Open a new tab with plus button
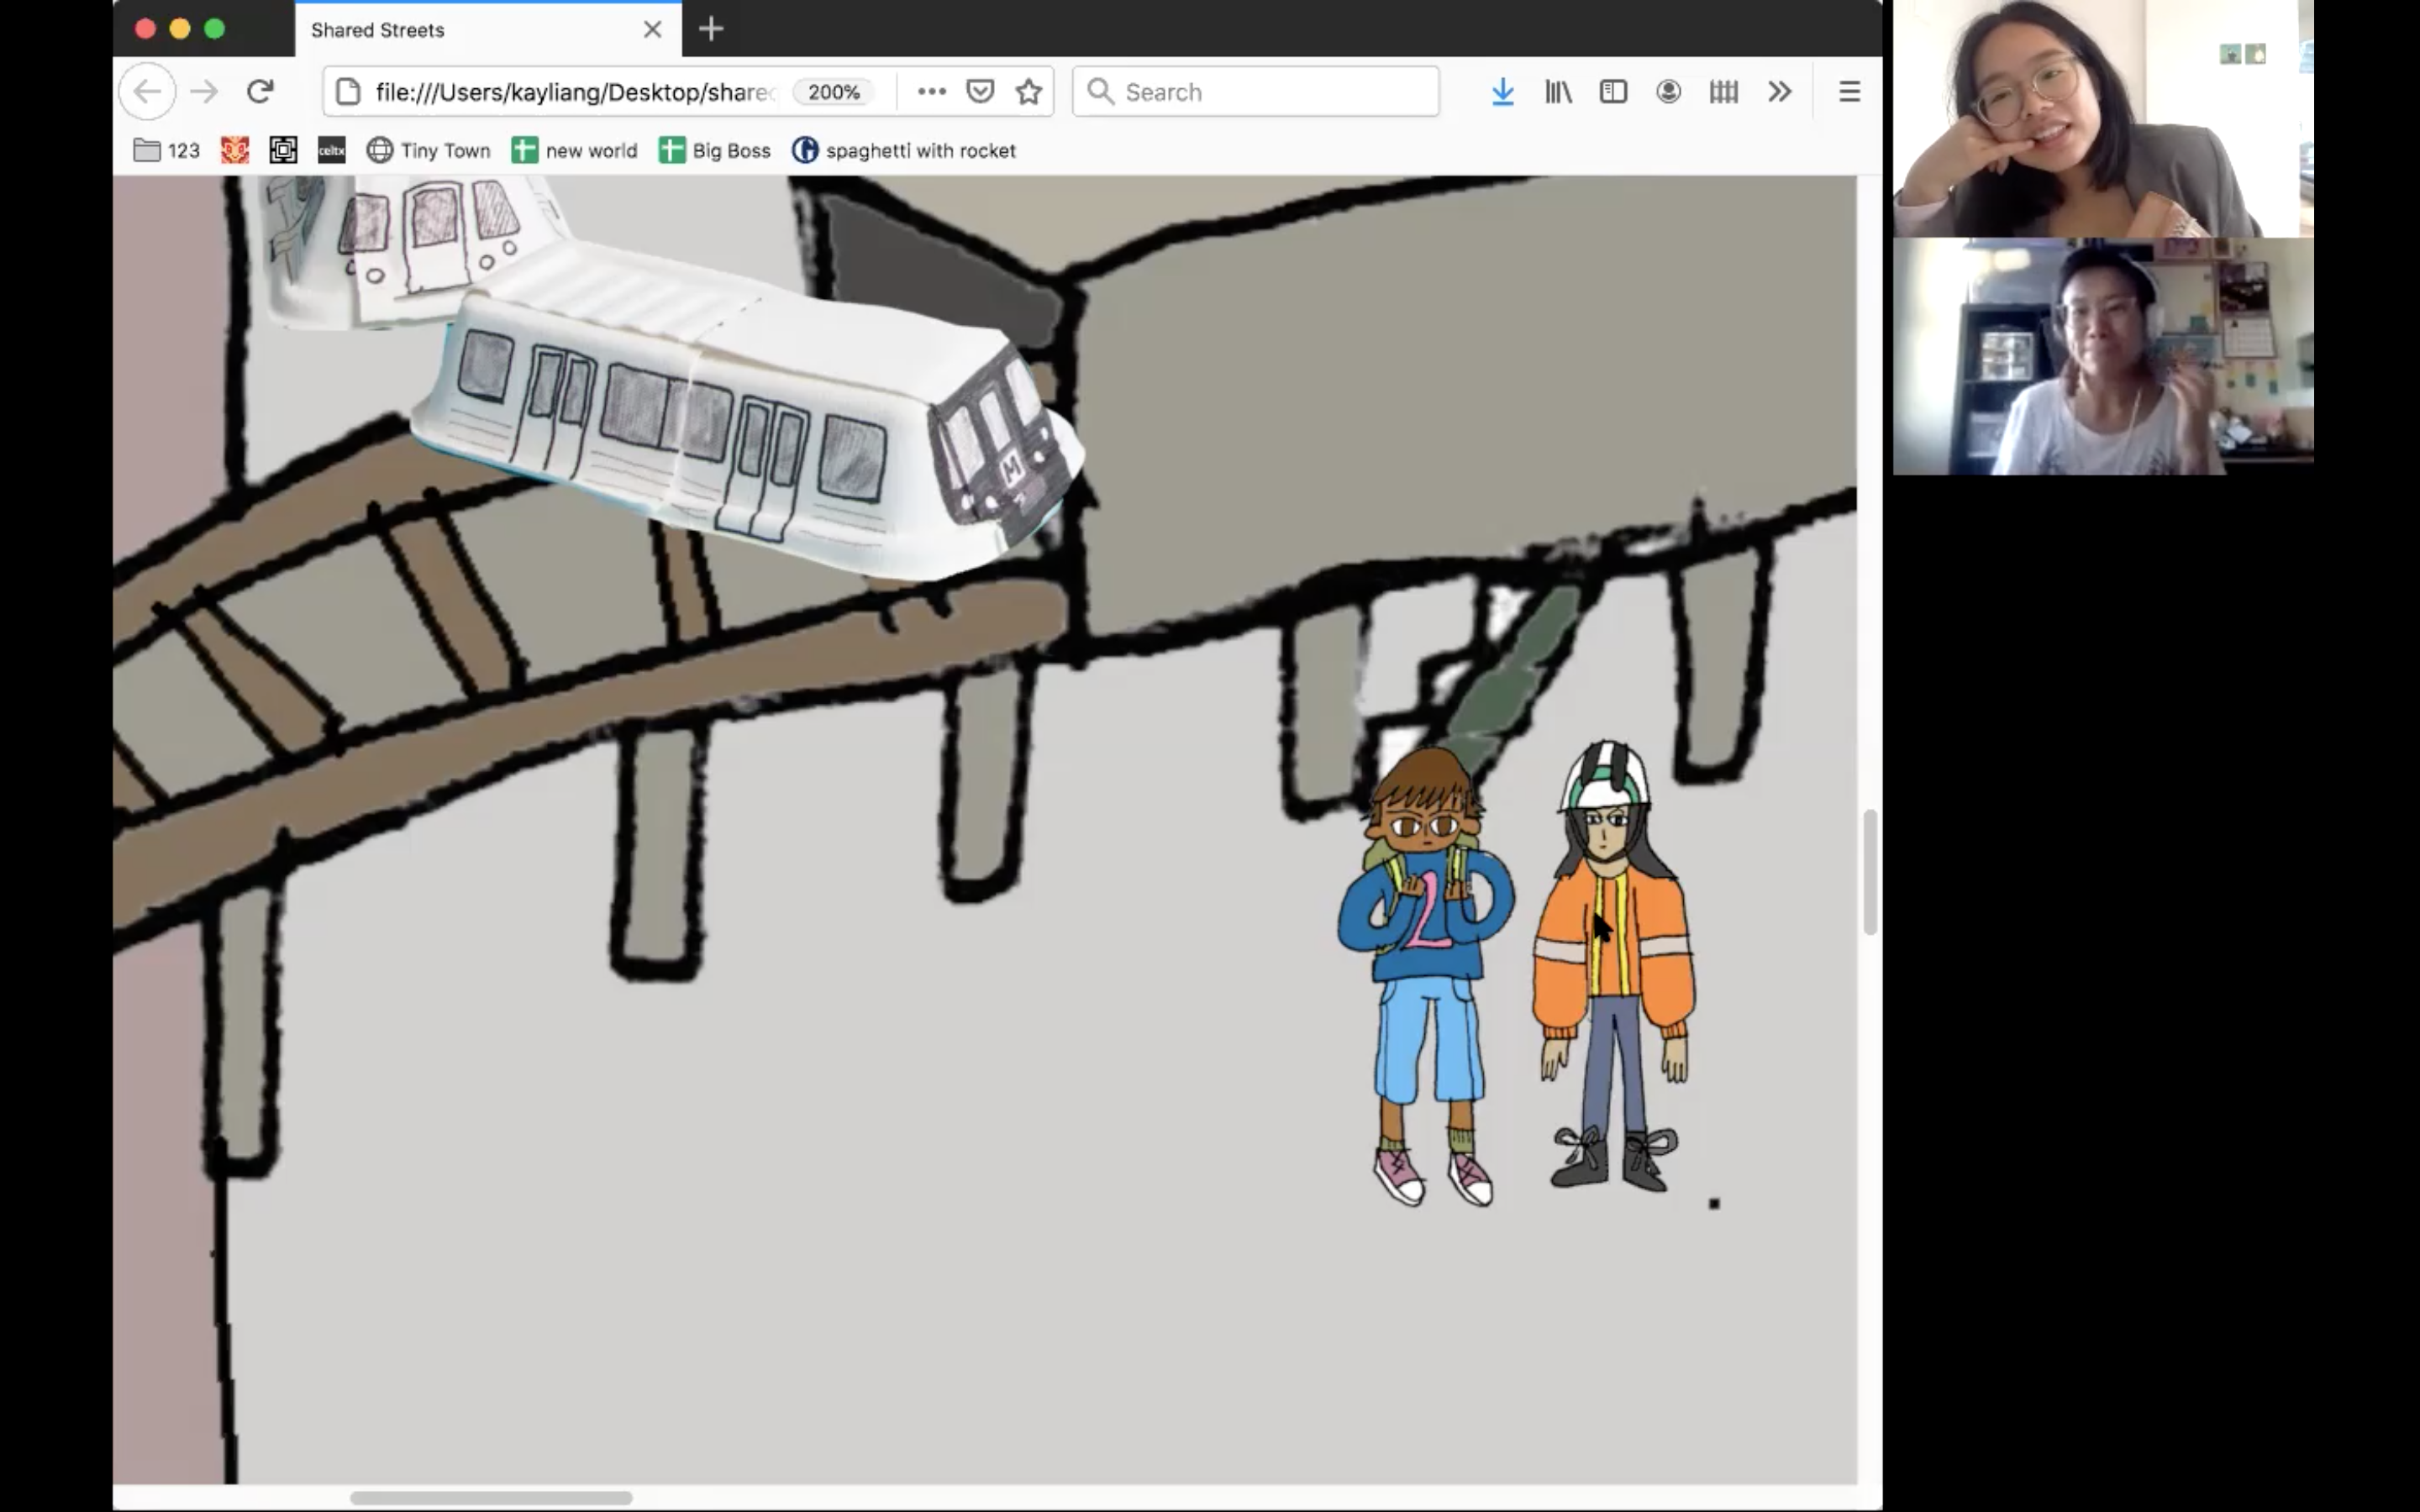Viewport: 2420px width, 1512px height. pos(711,29)
